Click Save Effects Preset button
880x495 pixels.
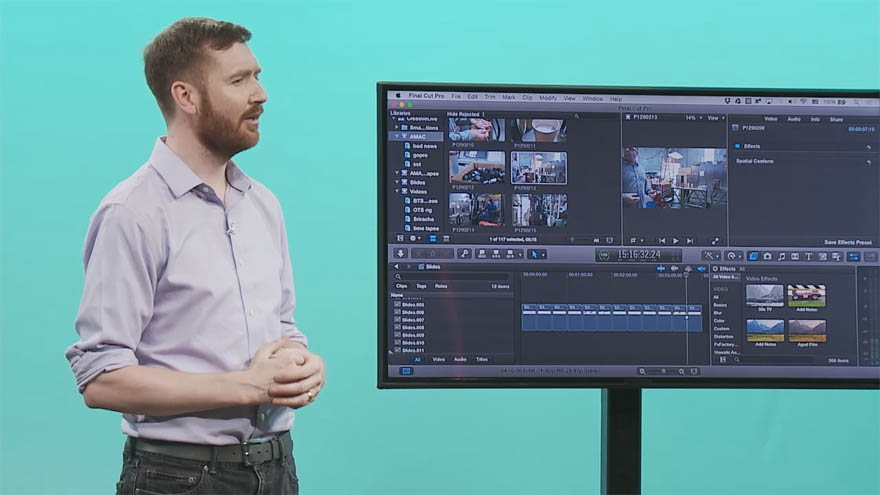coord(847,242)
